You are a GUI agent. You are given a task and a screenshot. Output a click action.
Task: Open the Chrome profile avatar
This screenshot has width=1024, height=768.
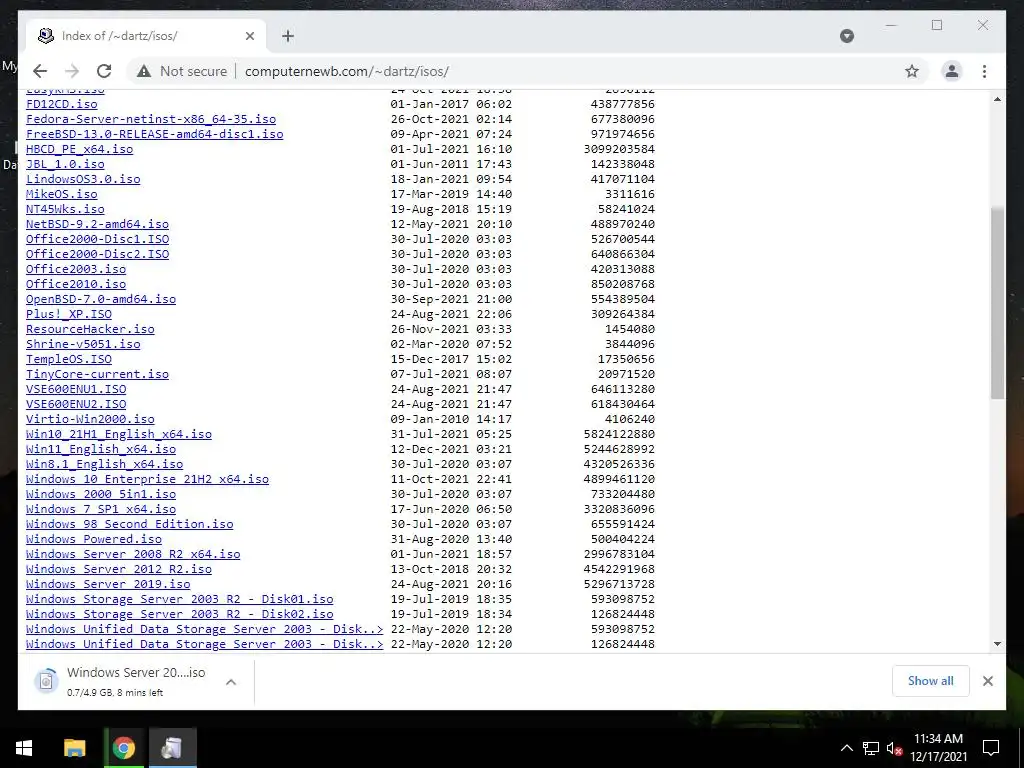click(952, 71)
